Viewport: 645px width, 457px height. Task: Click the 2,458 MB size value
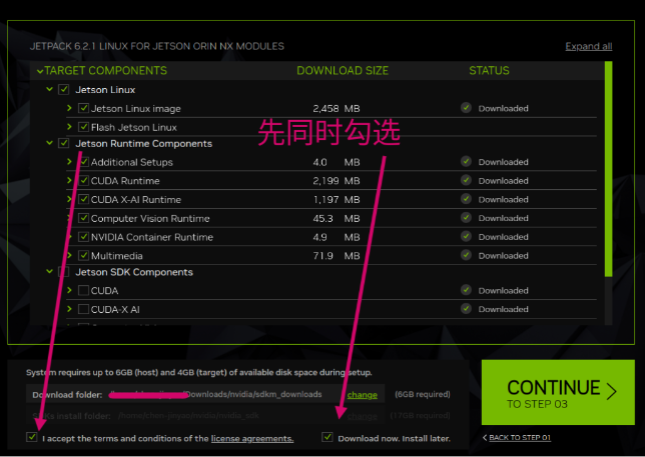click(x=336, y=109)
